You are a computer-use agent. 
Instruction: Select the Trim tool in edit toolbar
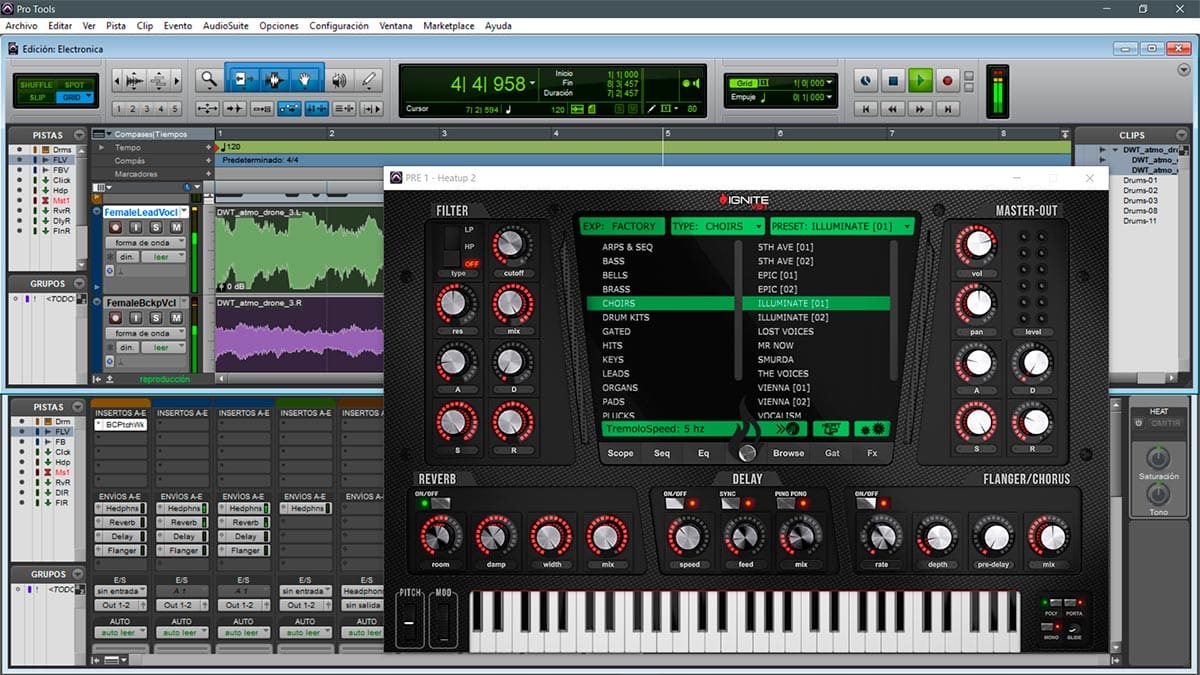point(243,80)
